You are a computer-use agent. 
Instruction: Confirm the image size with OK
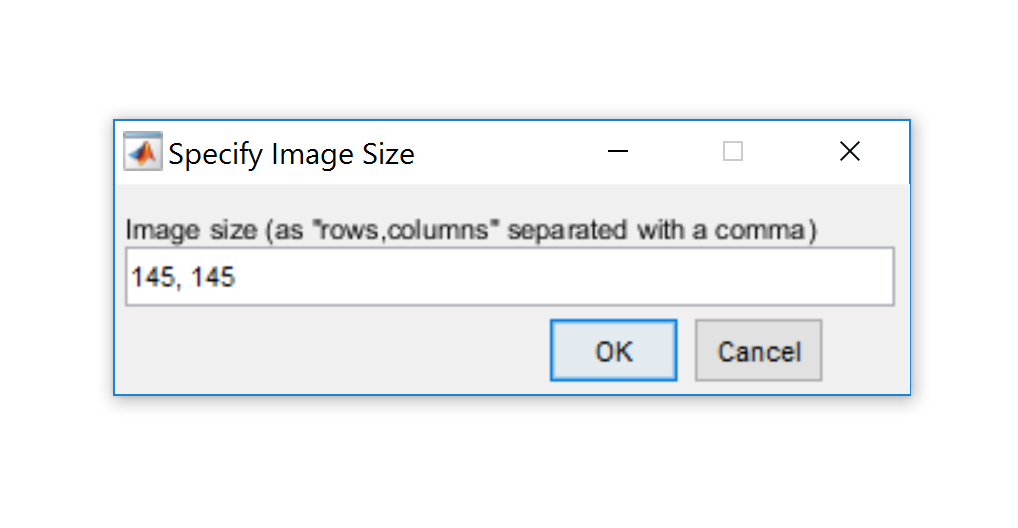point(613,351)
